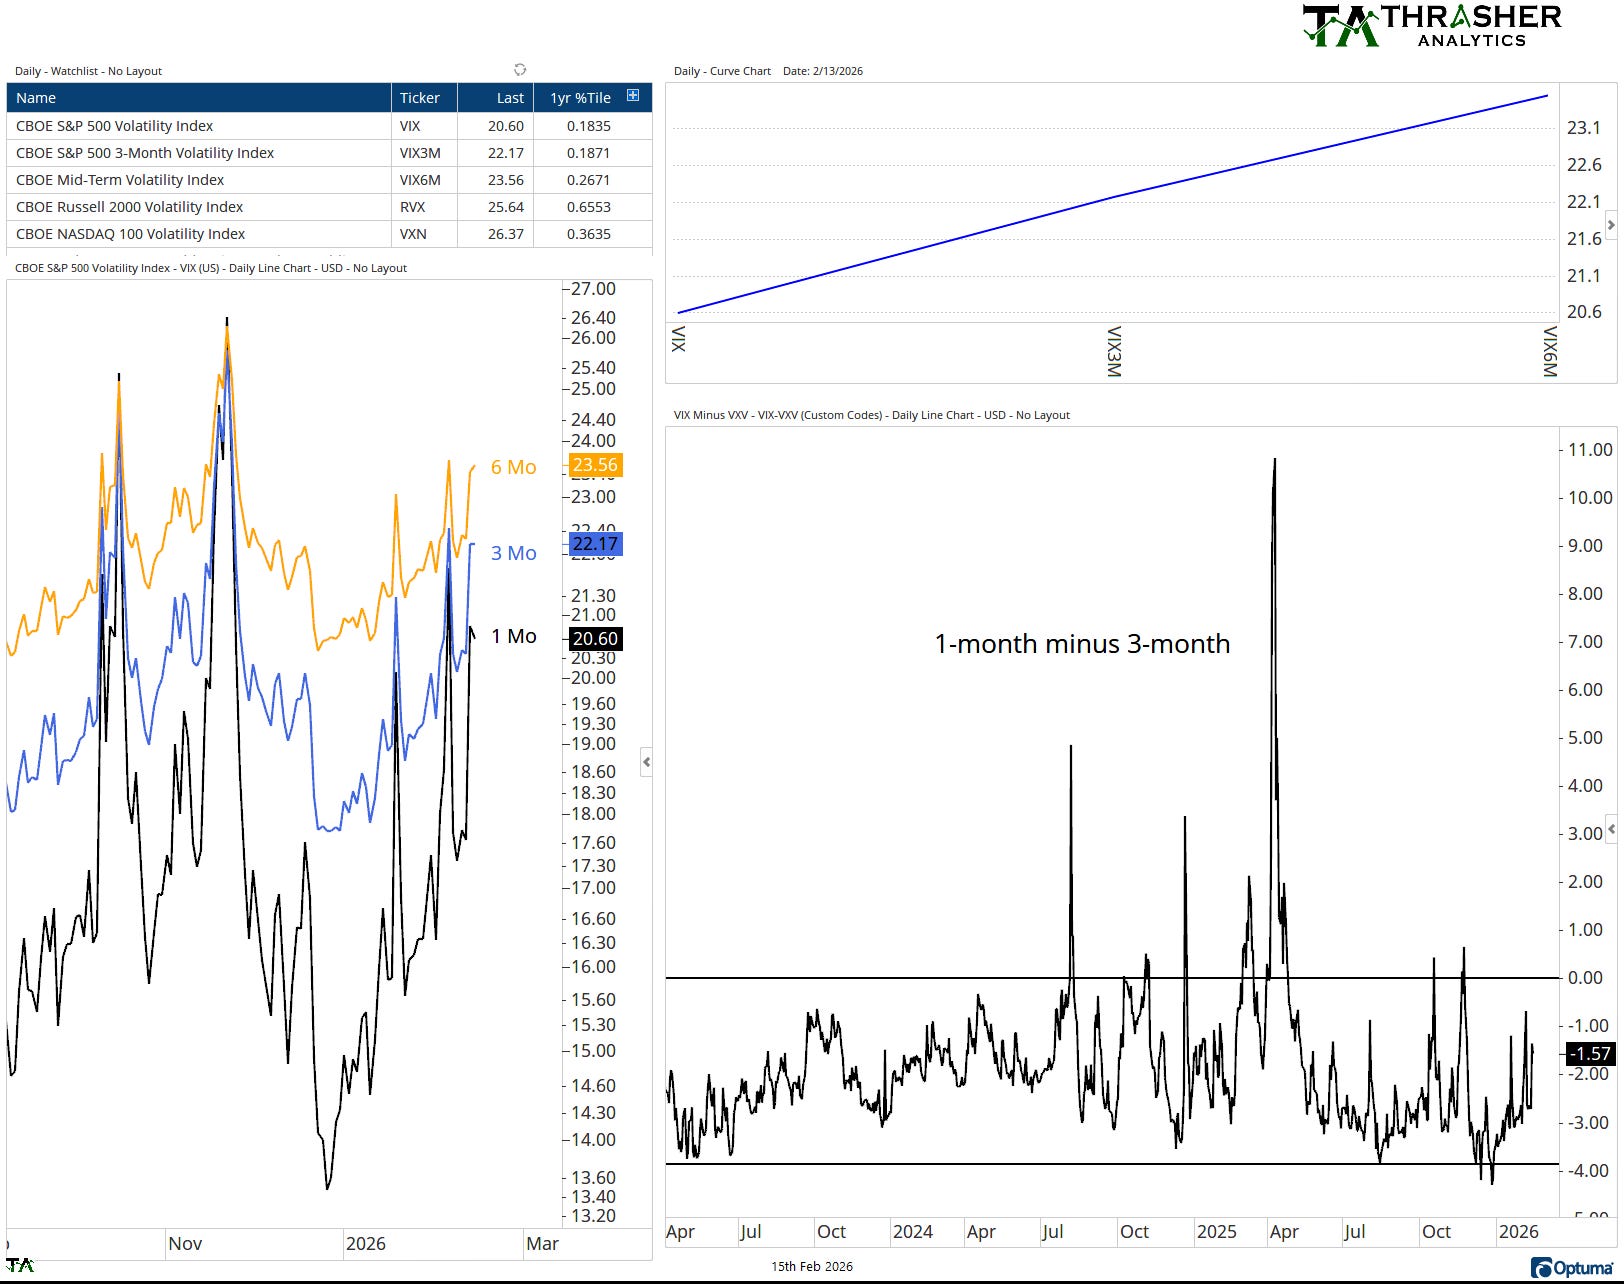Select CBOE Russell 2000 Volatility Index row
This screenshot has width=1624, height=1284.
[329, 207]
